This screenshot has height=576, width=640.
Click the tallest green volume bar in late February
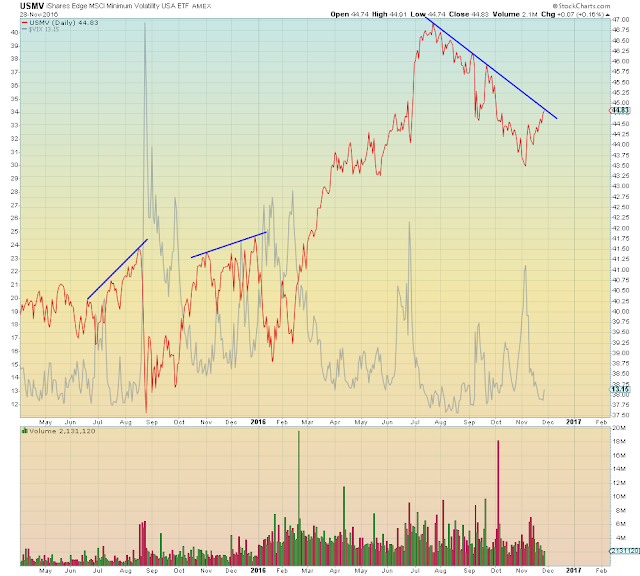(x=299, y=498)
